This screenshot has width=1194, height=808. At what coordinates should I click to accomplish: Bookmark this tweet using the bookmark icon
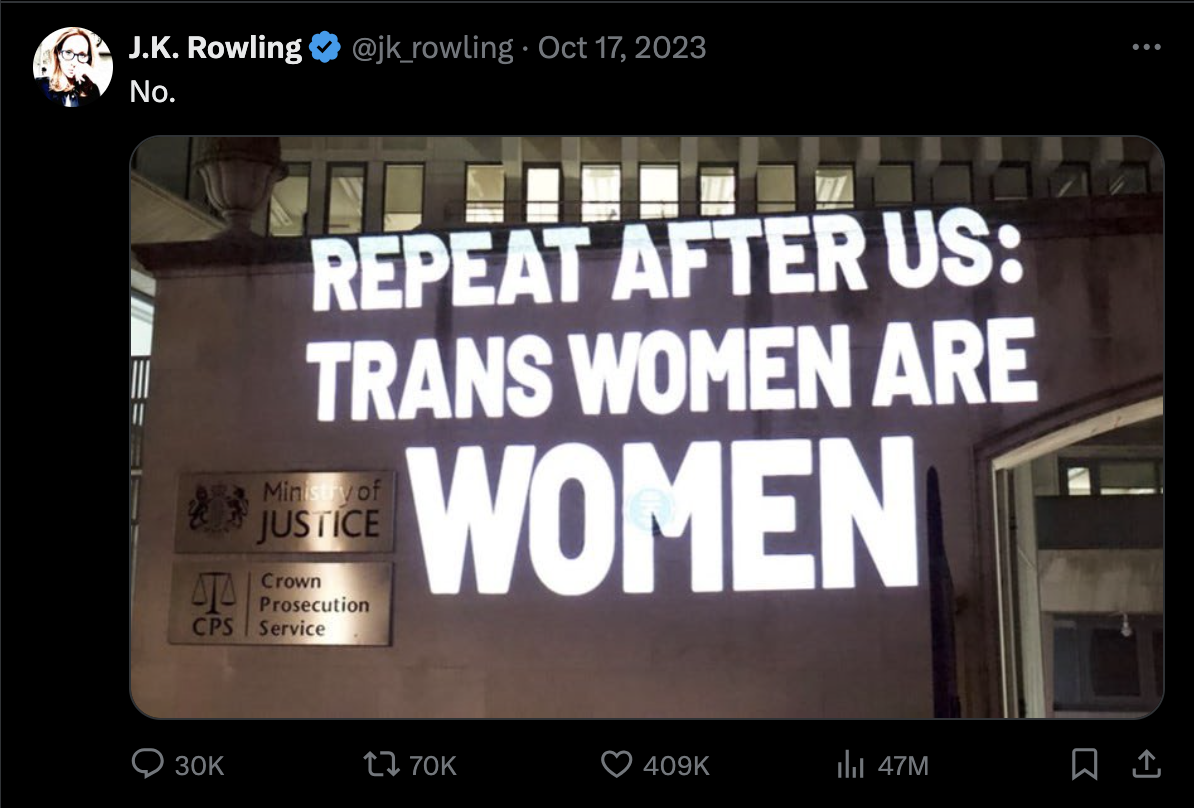(x=1084, y=764)
